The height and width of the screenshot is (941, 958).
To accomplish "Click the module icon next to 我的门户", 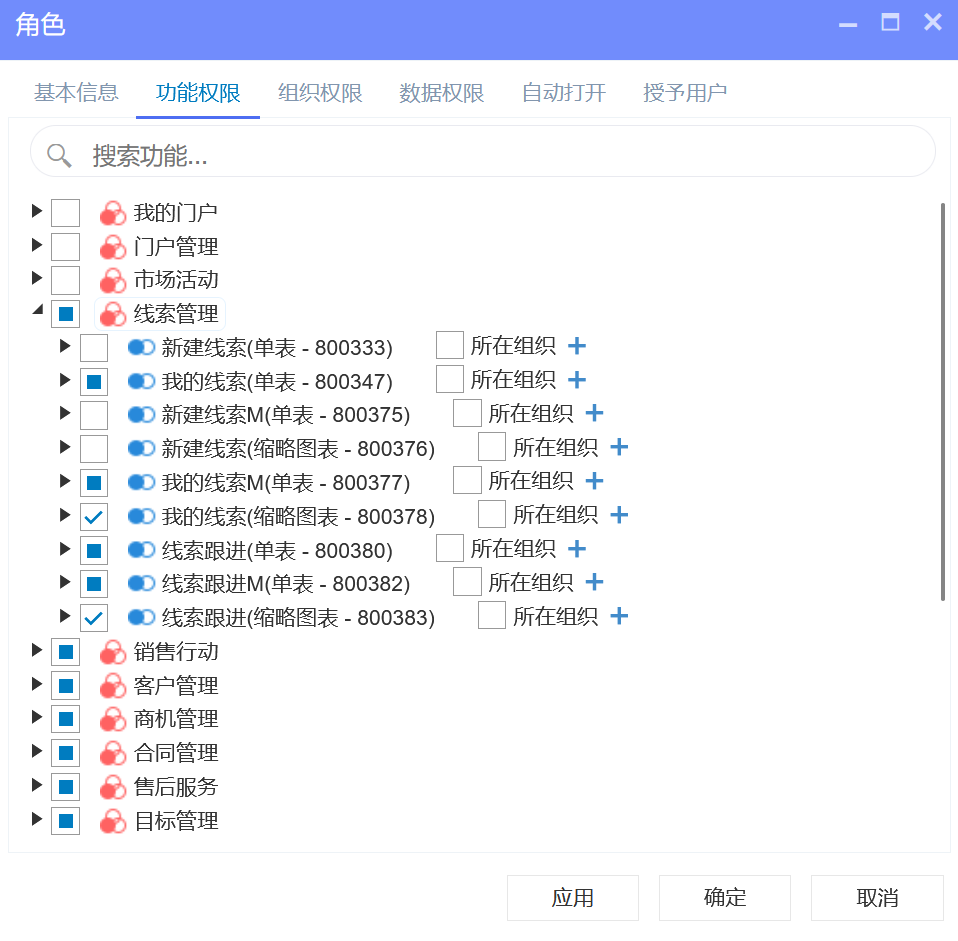I will [x=113, y=213].
